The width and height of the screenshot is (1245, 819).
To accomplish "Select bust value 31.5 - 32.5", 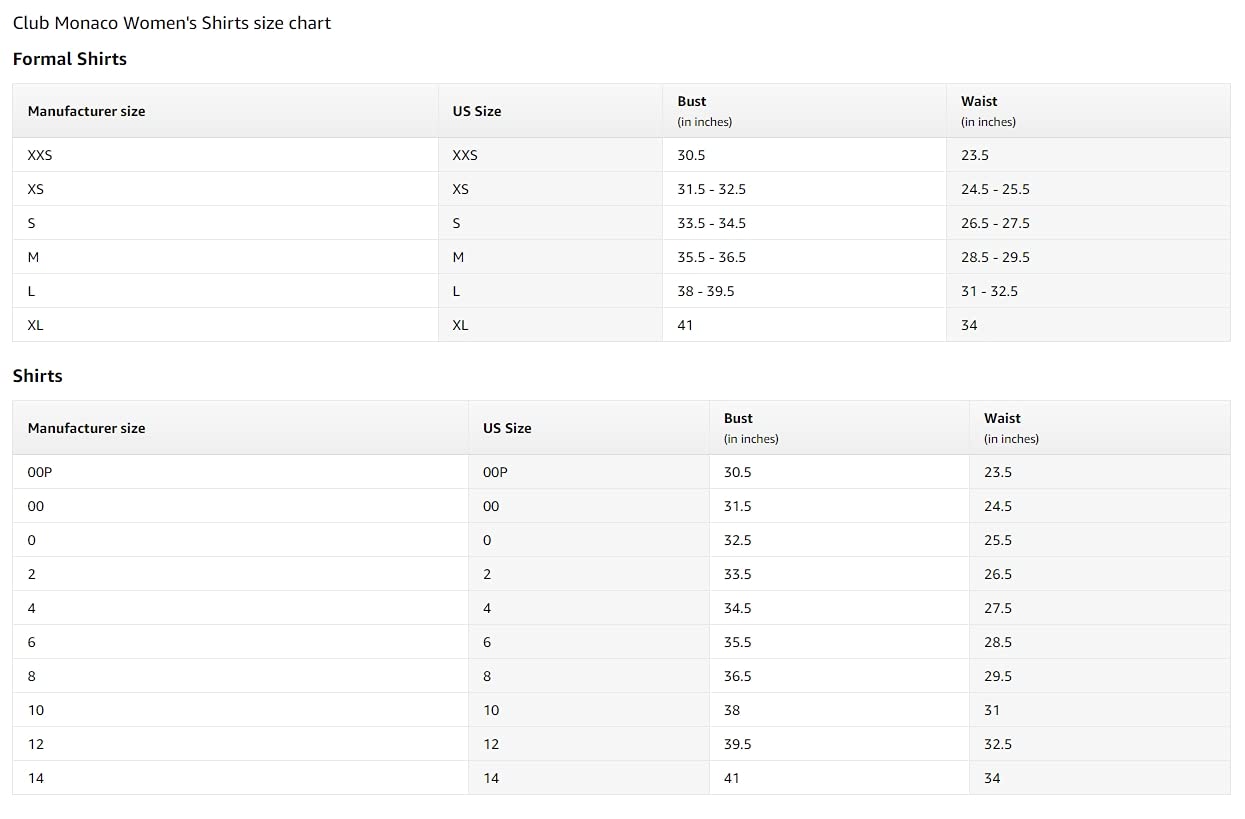I will pyautogui.click(x=804, y=189).
